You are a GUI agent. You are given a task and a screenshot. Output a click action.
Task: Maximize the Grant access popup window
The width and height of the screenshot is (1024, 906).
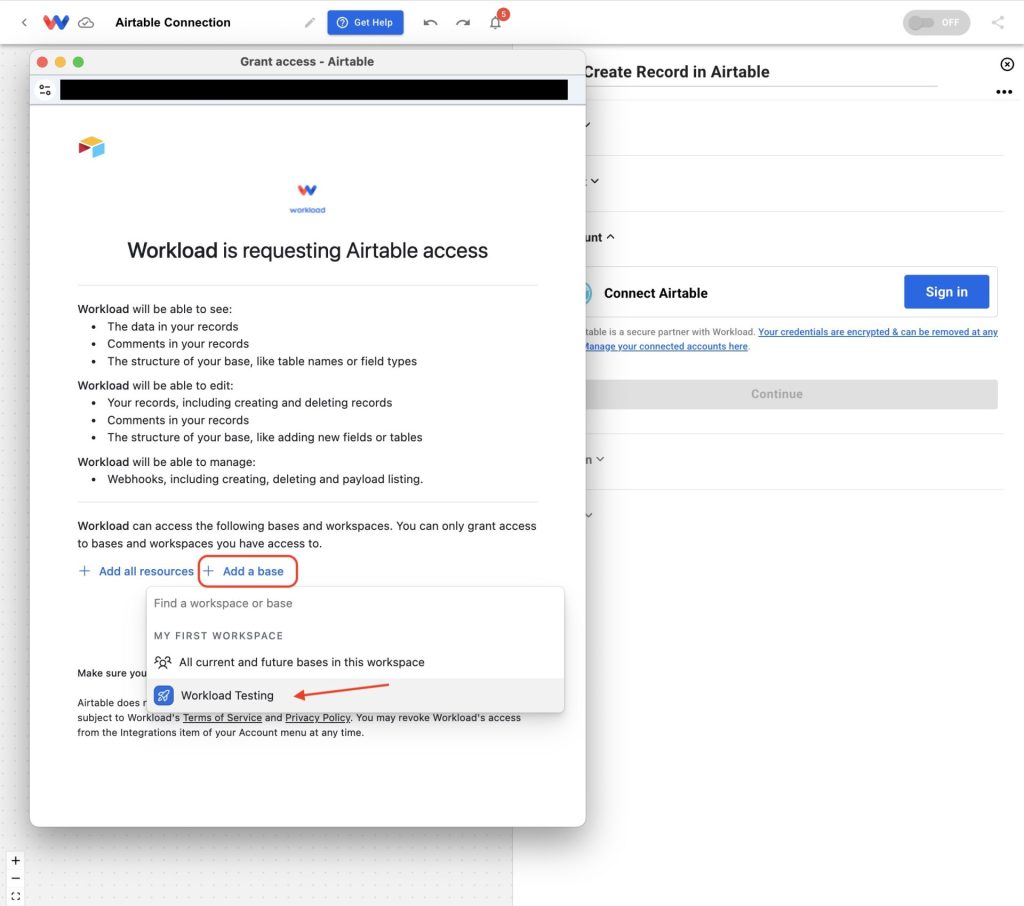[x=78, y=62]
